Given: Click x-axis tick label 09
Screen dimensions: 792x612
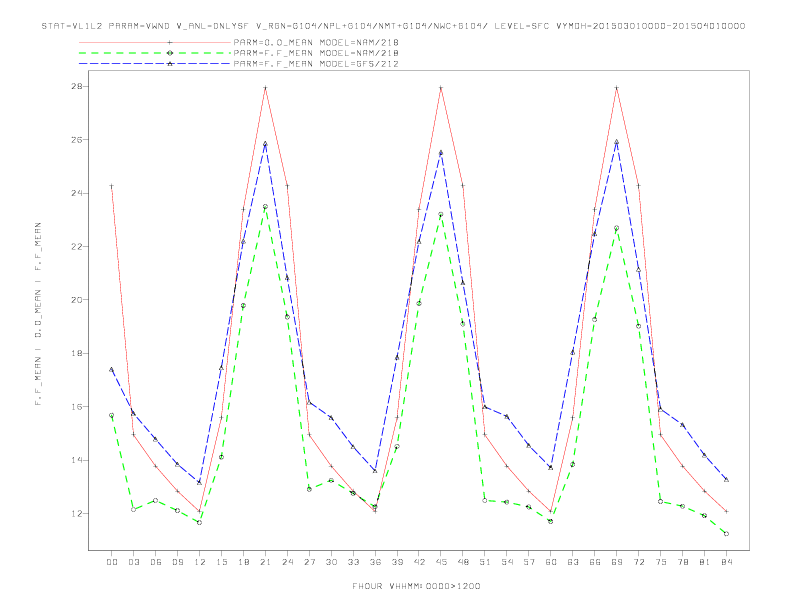Looking at the screenshot, I should 177,562.
